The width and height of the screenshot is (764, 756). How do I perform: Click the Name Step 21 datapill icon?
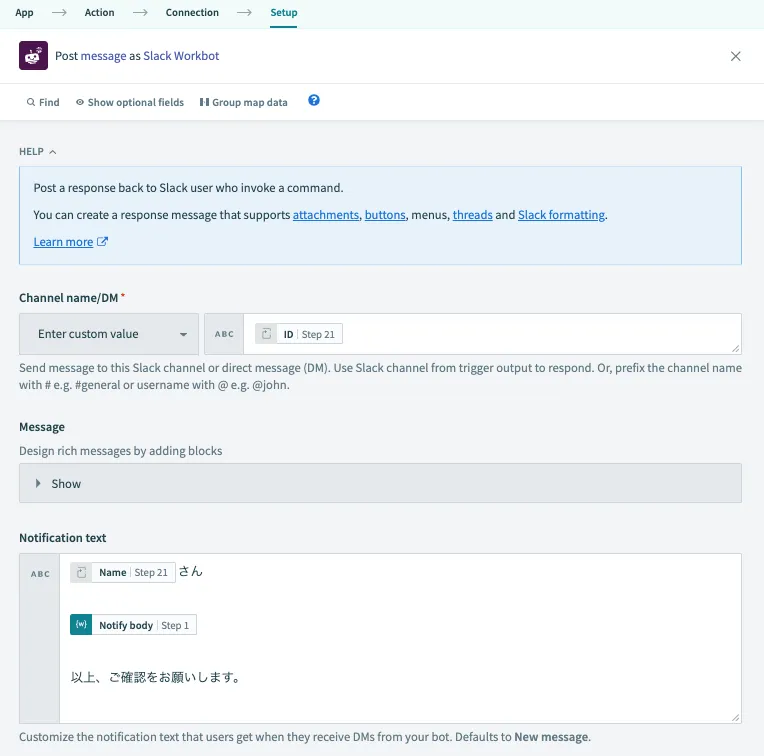[82, 572]
